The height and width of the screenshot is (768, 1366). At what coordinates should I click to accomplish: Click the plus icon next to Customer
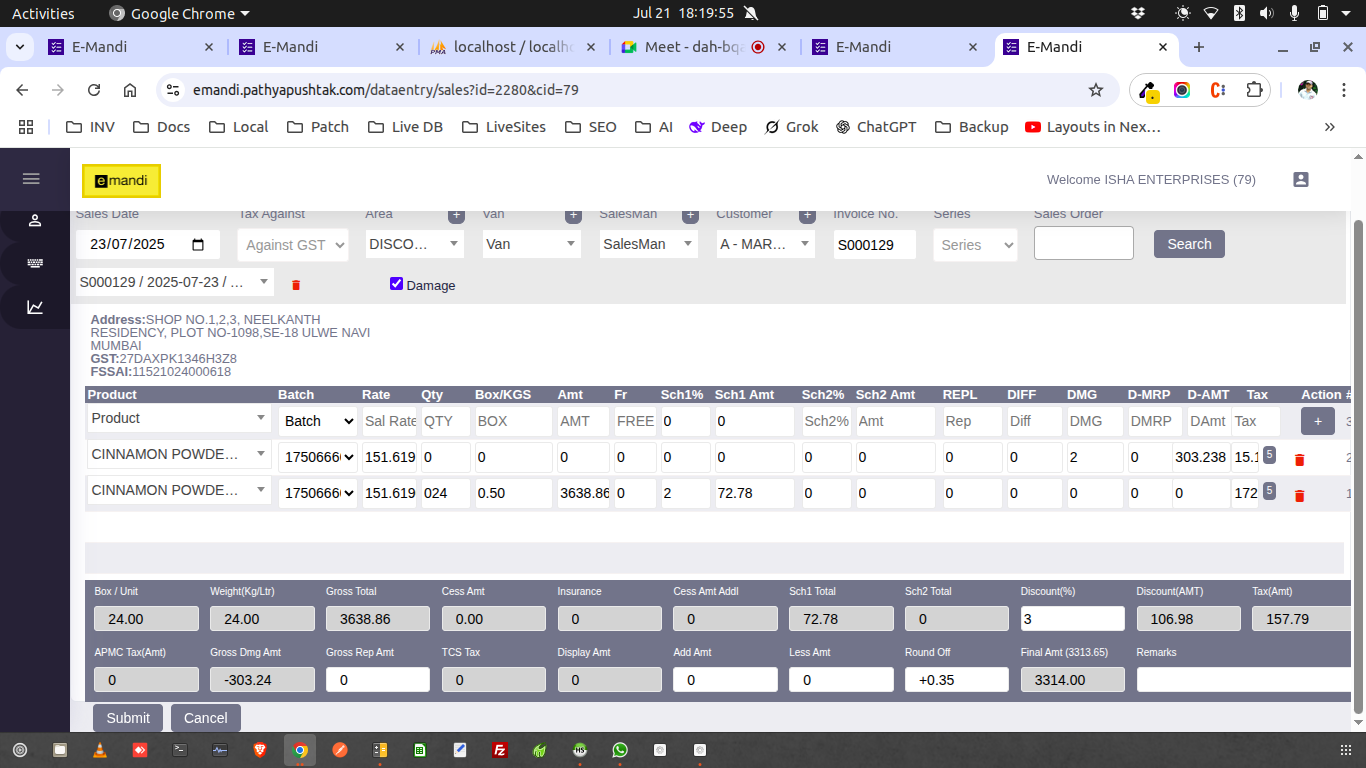807,215
